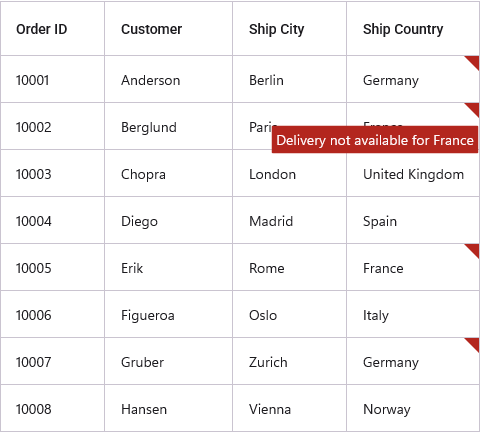Viewport: 480px width, 432px height.
Task: Select the Figueroa customer cell
Action: click(168, 314)
